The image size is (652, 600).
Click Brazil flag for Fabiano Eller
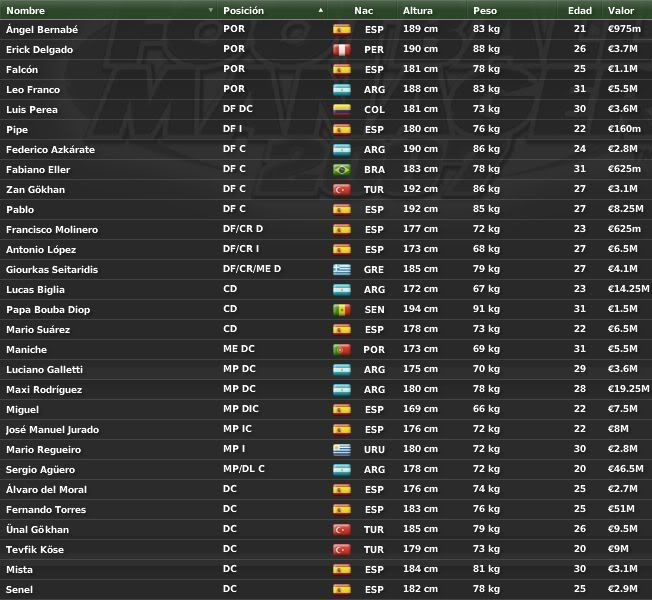[x=342, y=170]
